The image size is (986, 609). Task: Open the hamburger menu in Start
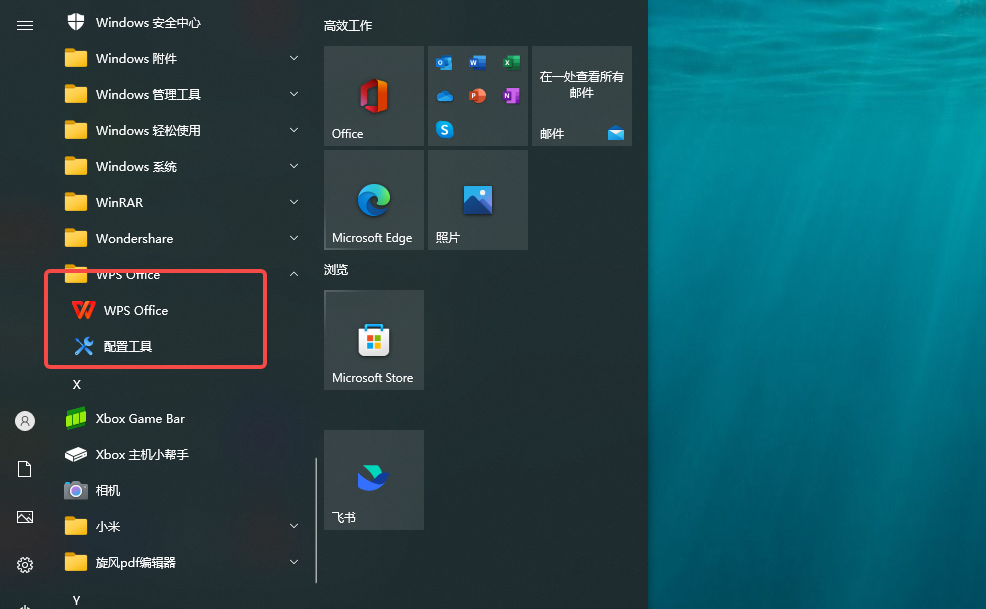pos(25,25)
